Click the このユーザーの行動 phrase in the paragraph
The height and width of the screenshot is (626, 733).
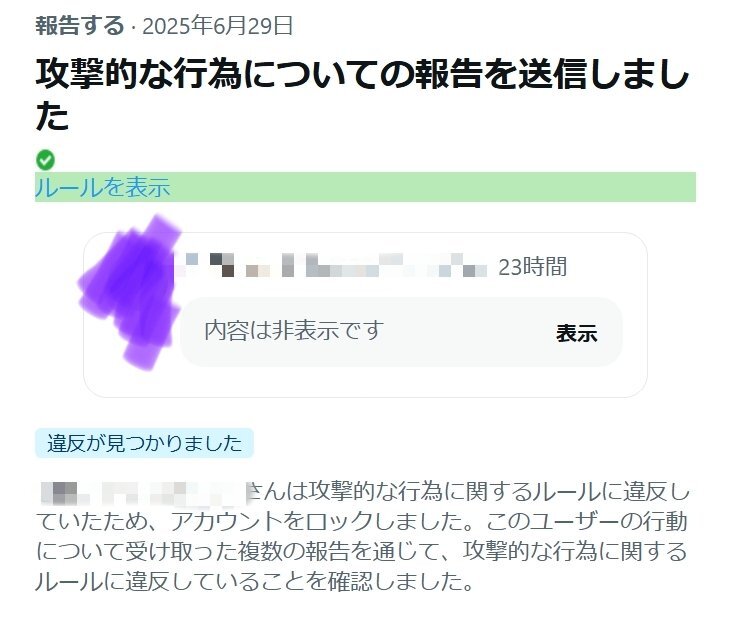pyautogui.click(x=587, y=521)
